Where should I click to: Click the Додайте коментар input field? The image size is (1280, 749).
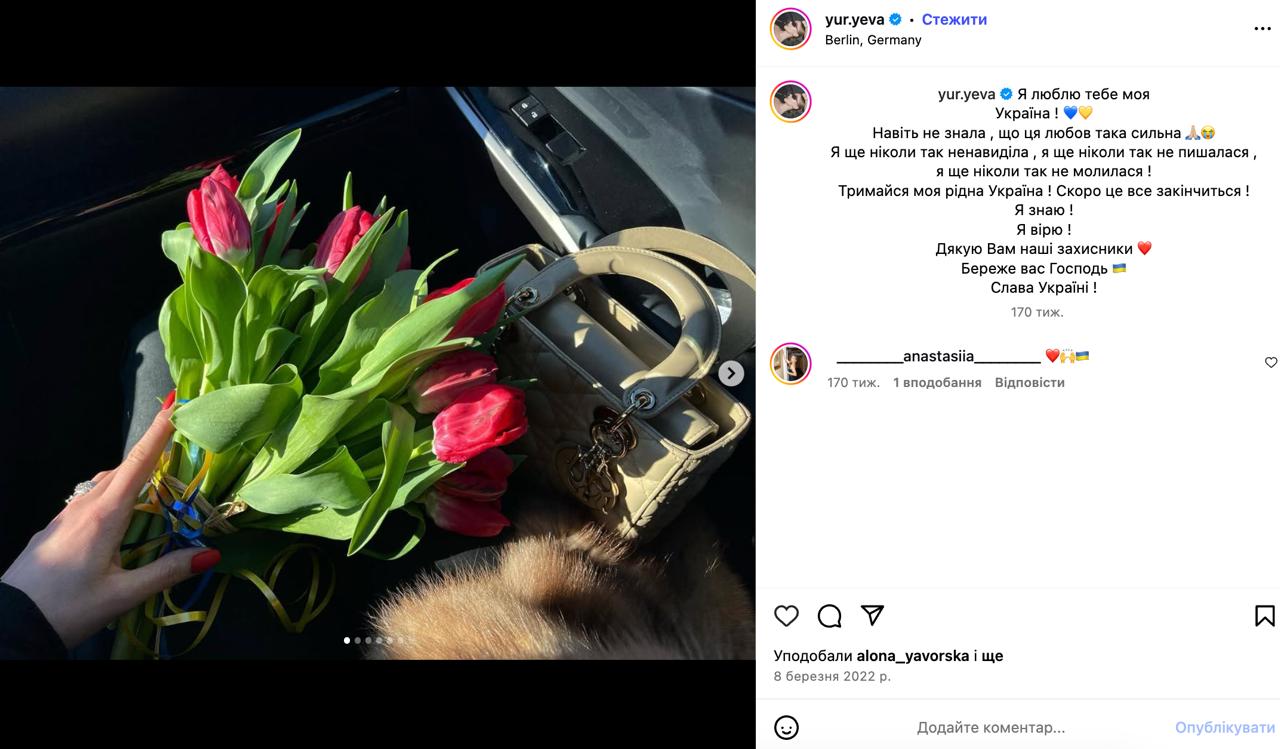click(x=990, y=728)
